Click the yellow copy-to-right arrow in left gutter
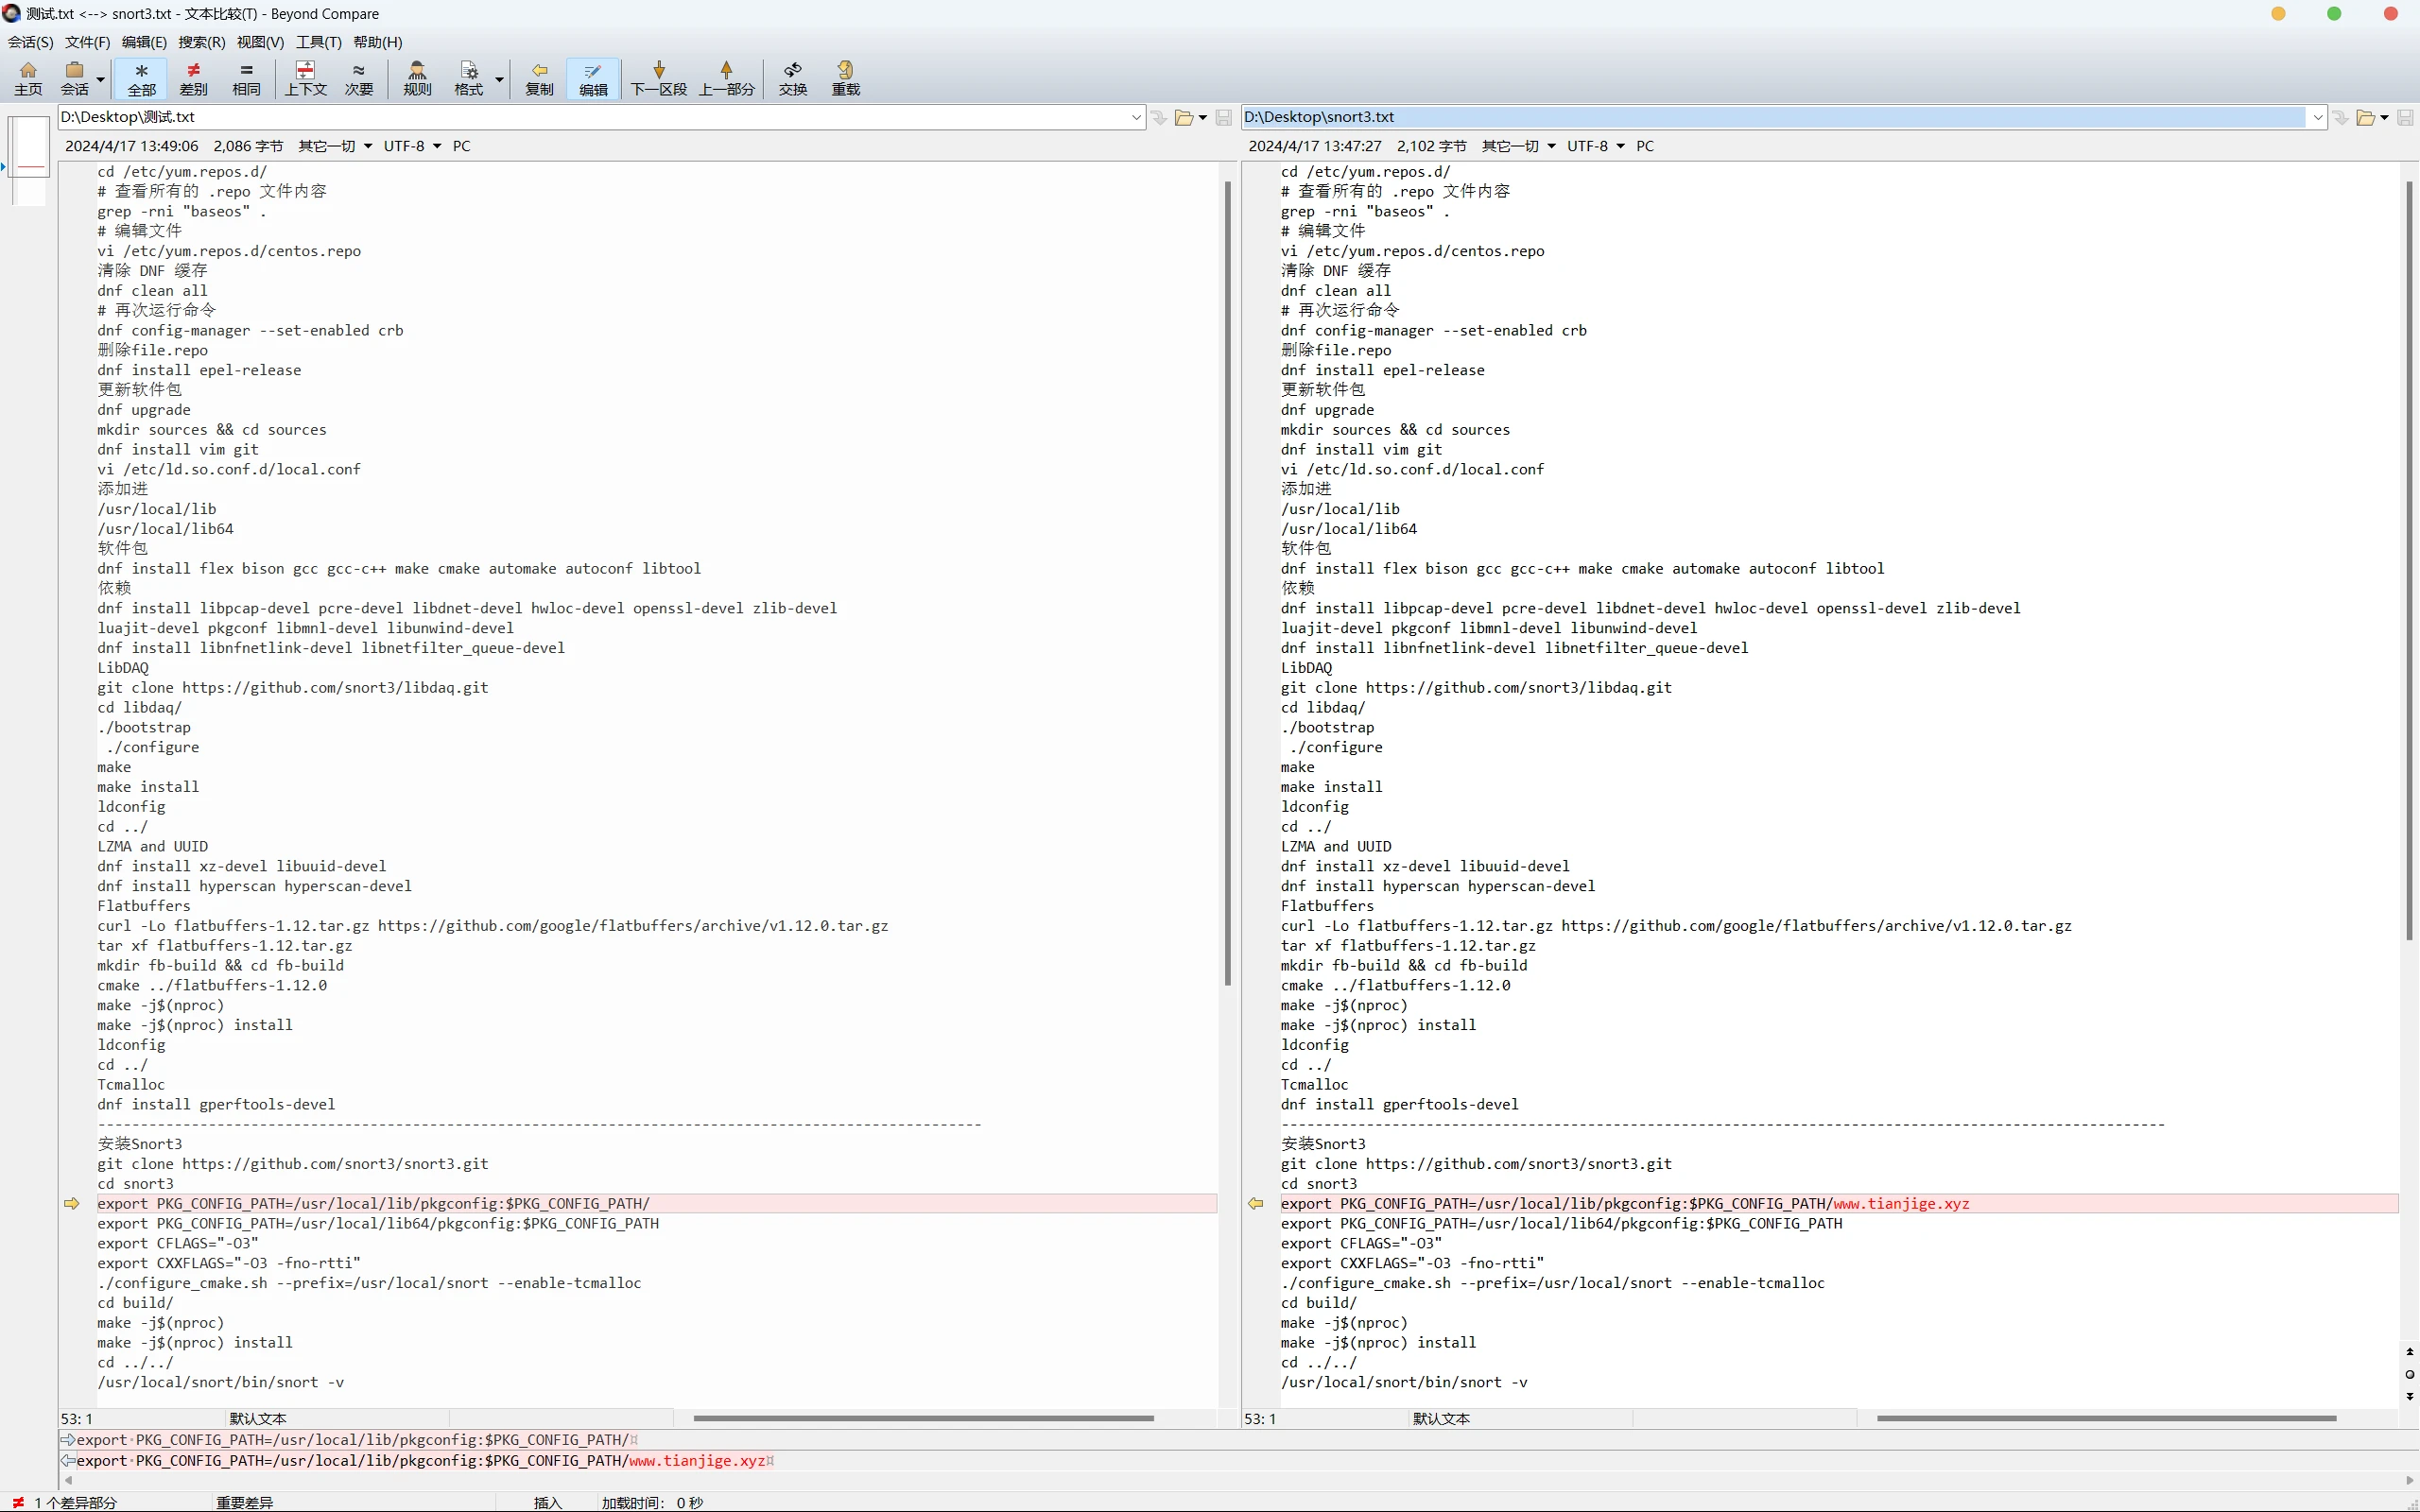Screen dimensions: 2420x1512 coord(72,1203)
